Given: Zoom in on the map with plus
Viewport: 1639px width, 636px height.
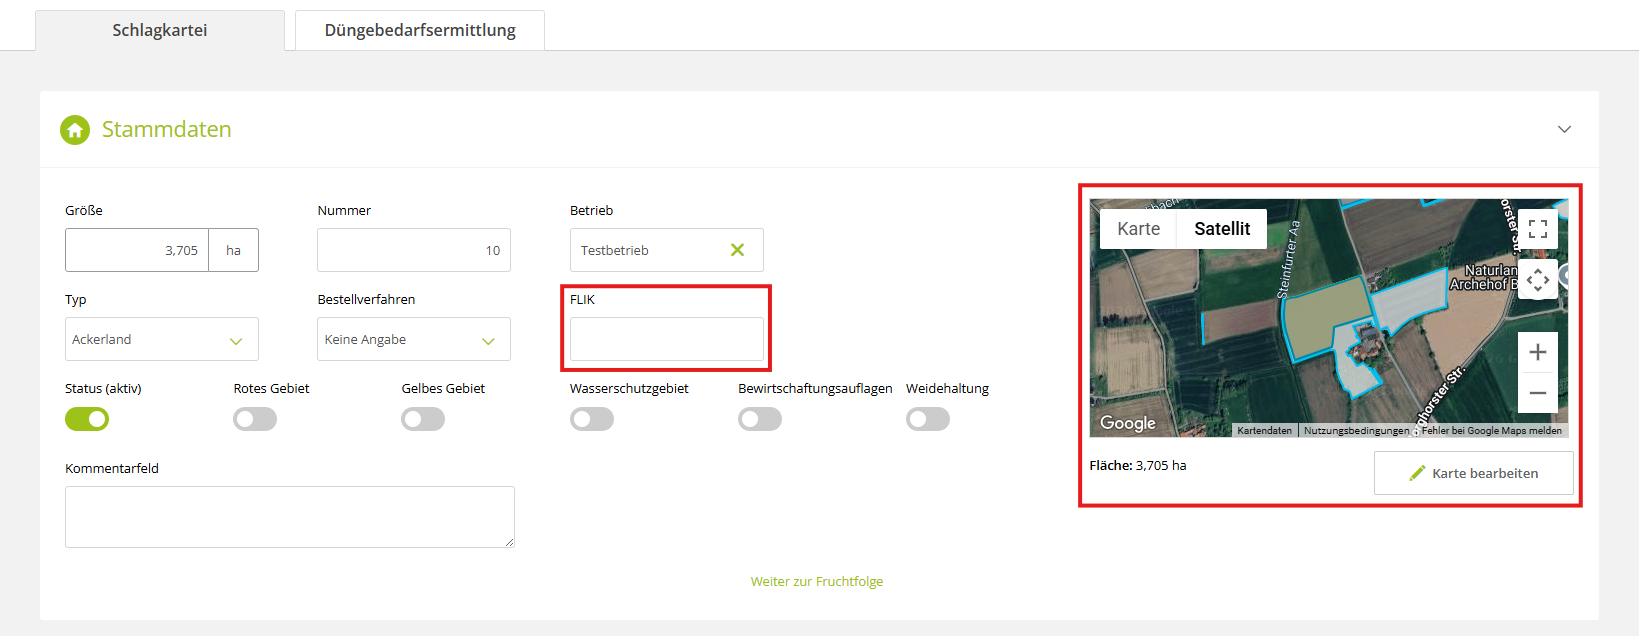Looking at the screenshot, I should click(x=1537, y=352).
